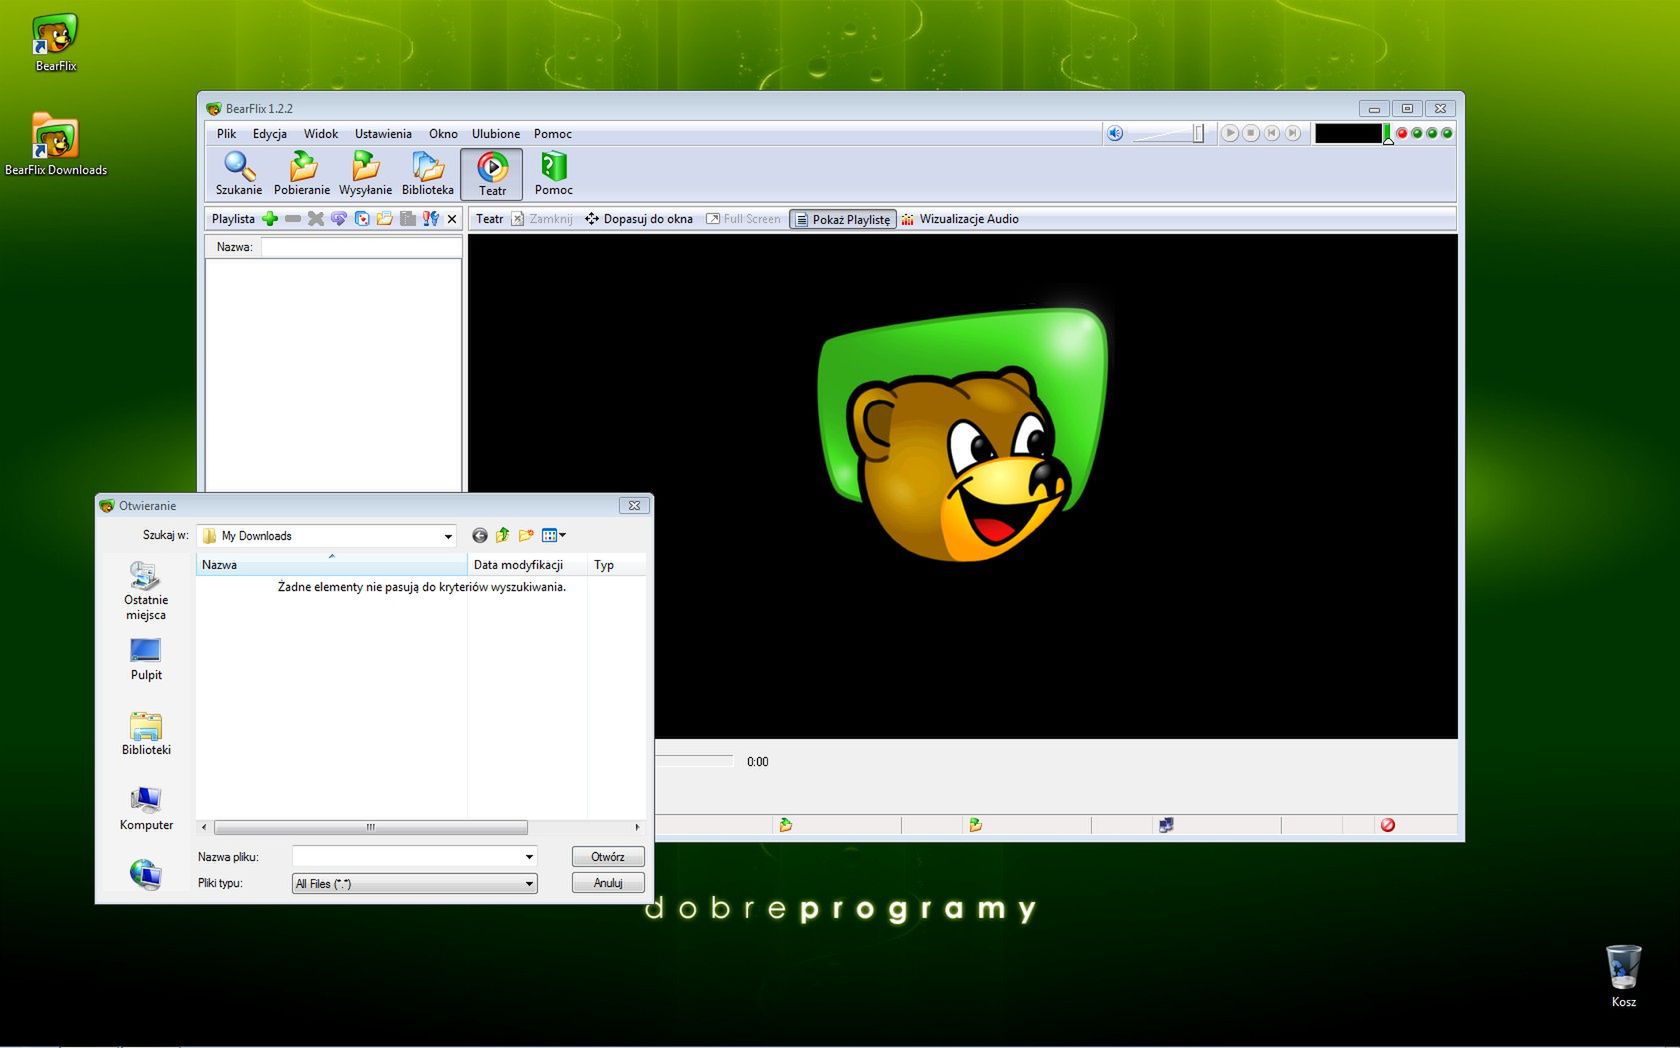Open the green Pomoc help book icon
Image resolution: width=1680 pixels, height=1048 pixels.
point(553,174)
